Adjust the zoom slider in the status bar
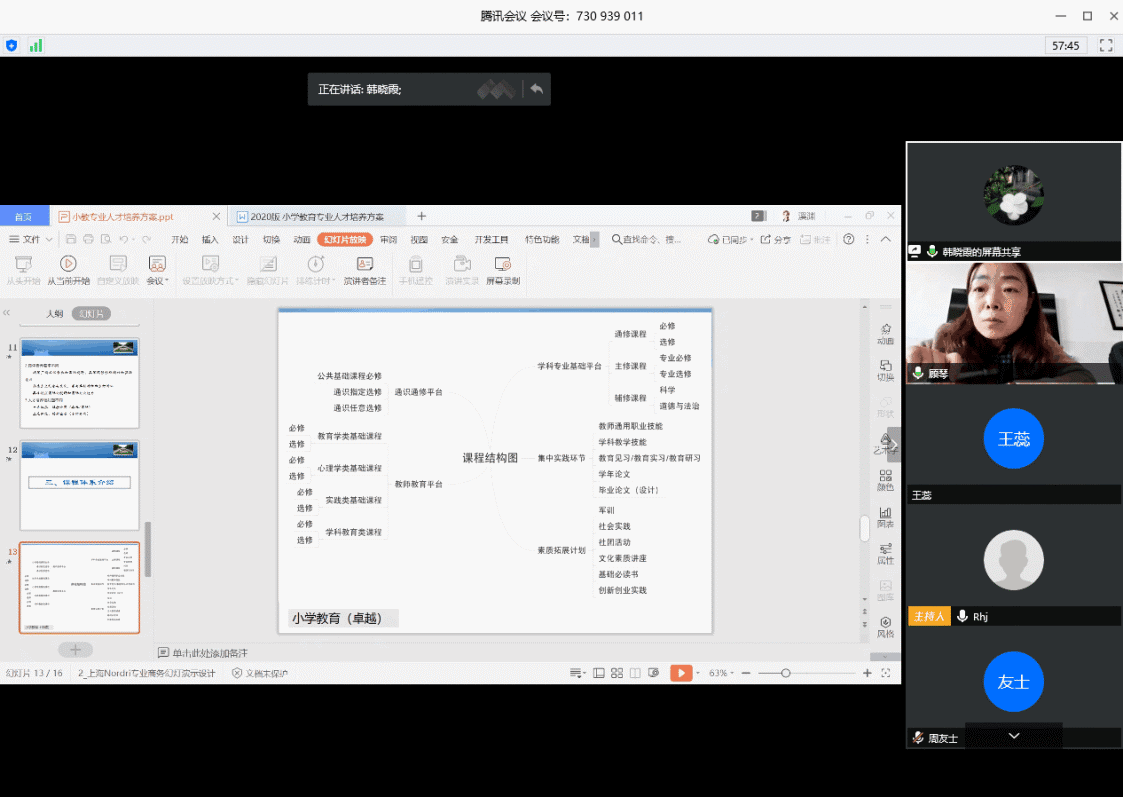 pyautogui.click(x=786, y=673)
